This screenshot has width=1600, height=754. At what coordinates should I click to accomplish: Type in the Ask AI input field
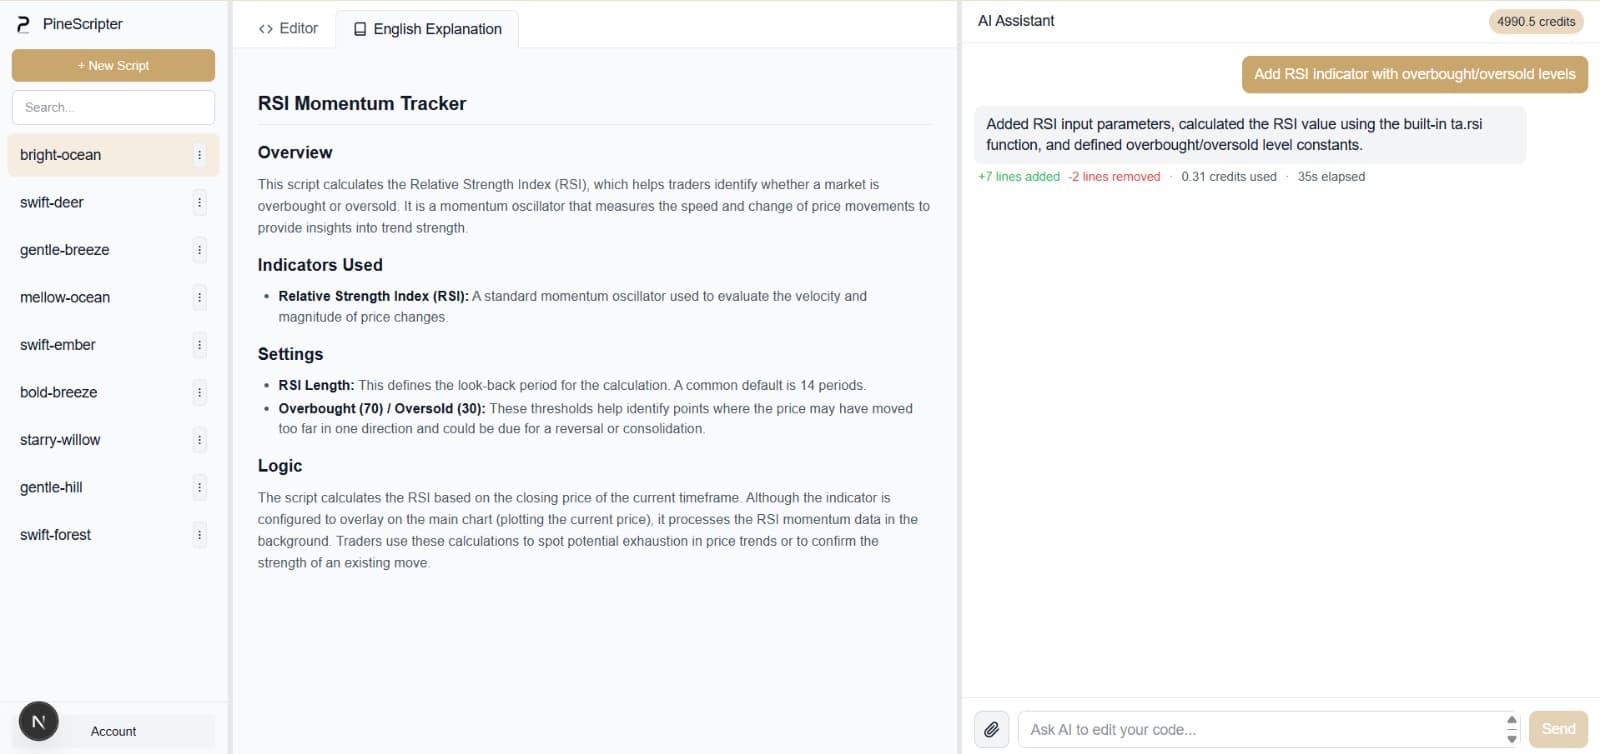[x=1260, y=729]
